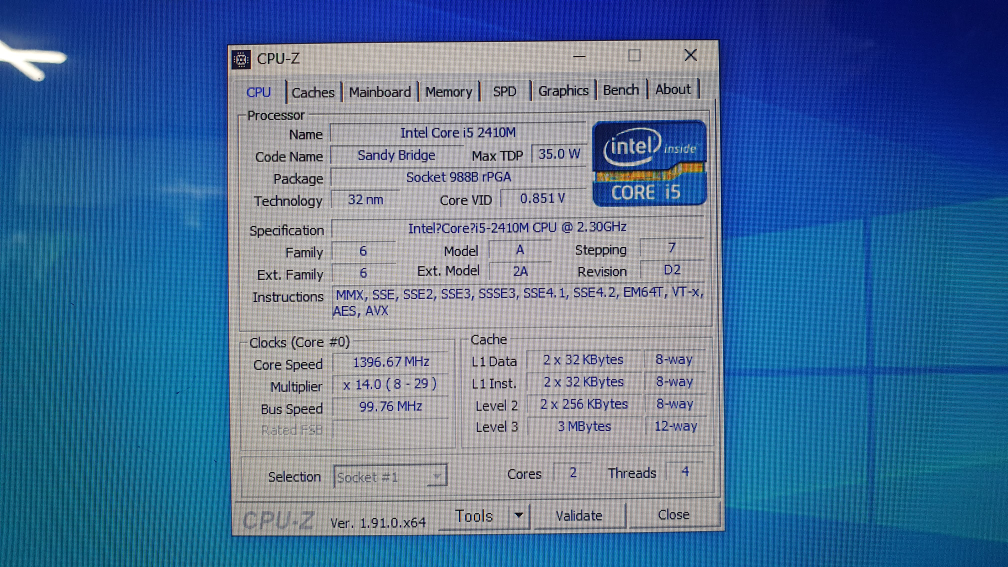Image resolution: width=1008 pixels, height=567 pixels.
Task: Open the Socket #1 selection dropdown
Action: point(390,476)
